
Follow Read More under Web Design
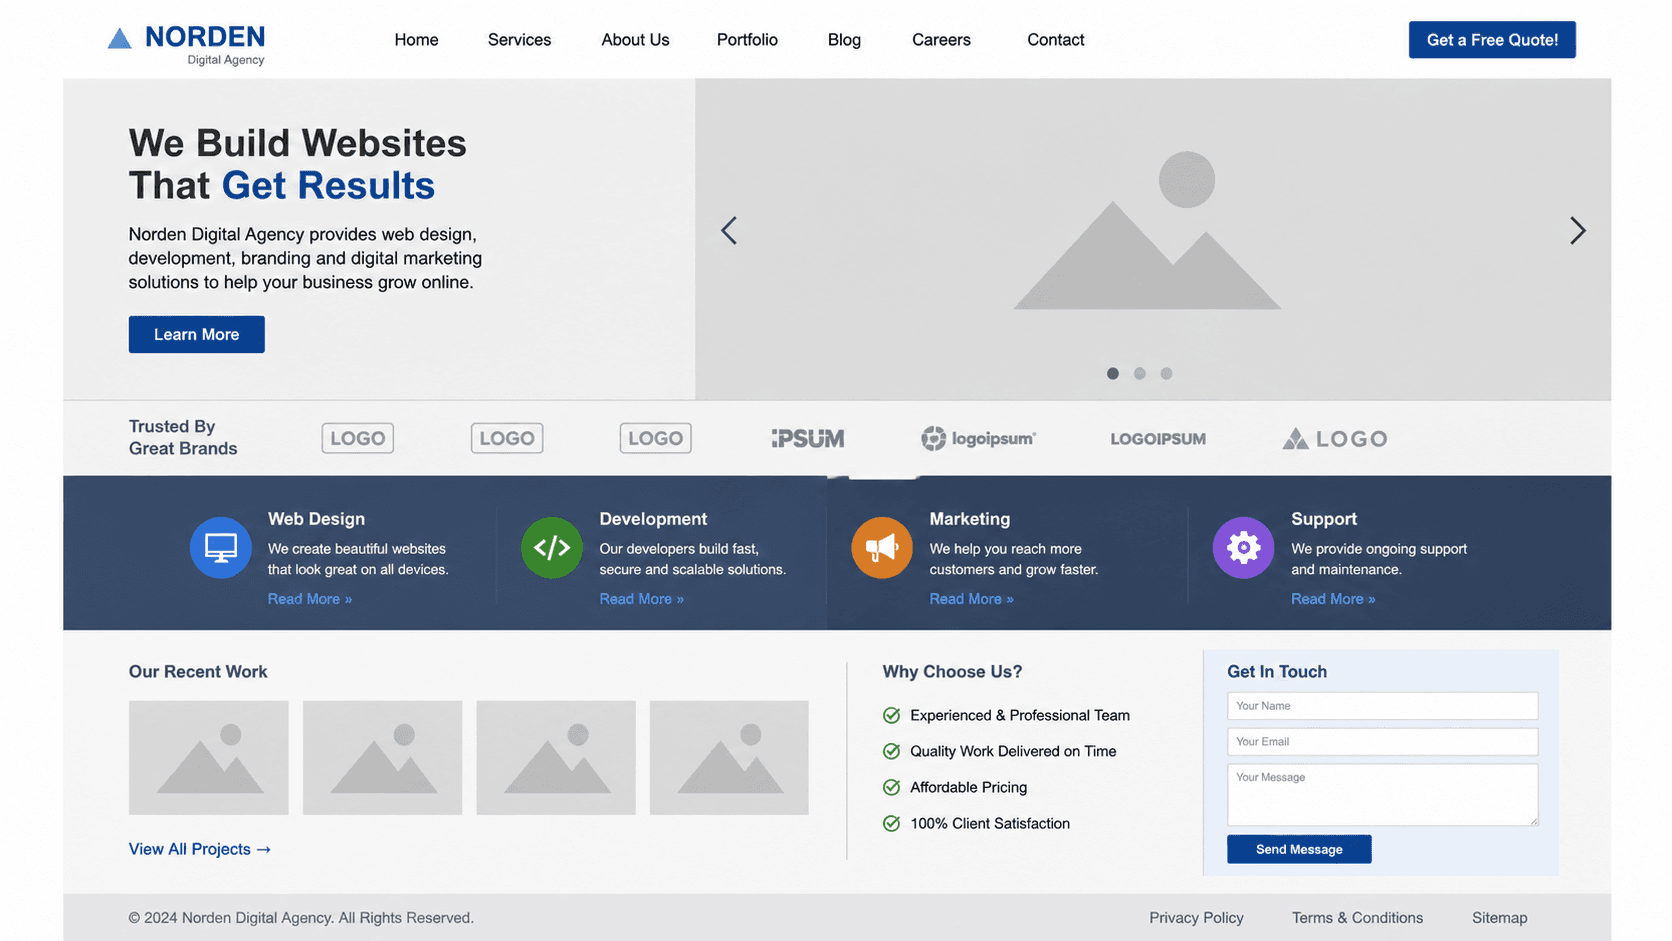[310, 599]
